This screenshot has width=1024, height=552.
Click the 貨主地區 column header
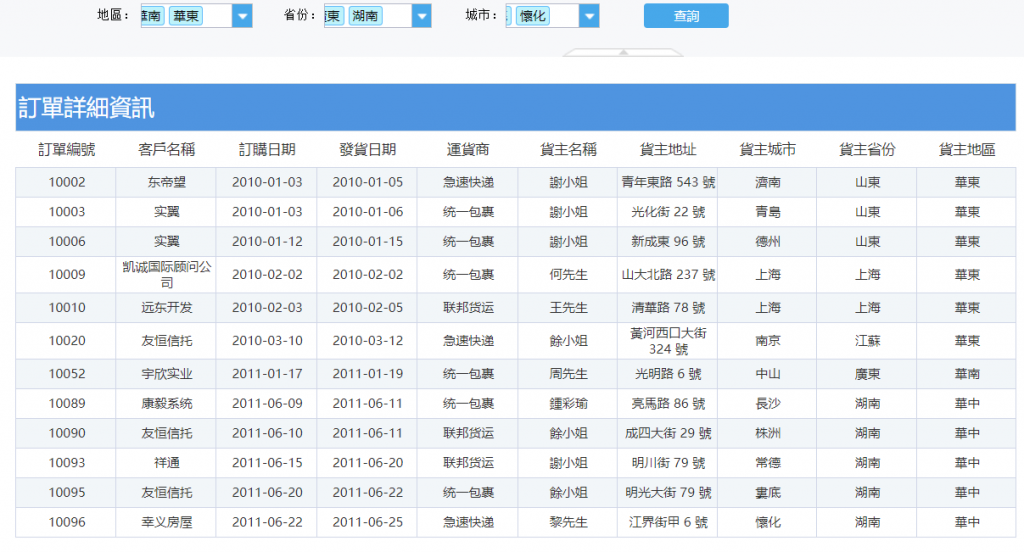[x=967, y=150]
